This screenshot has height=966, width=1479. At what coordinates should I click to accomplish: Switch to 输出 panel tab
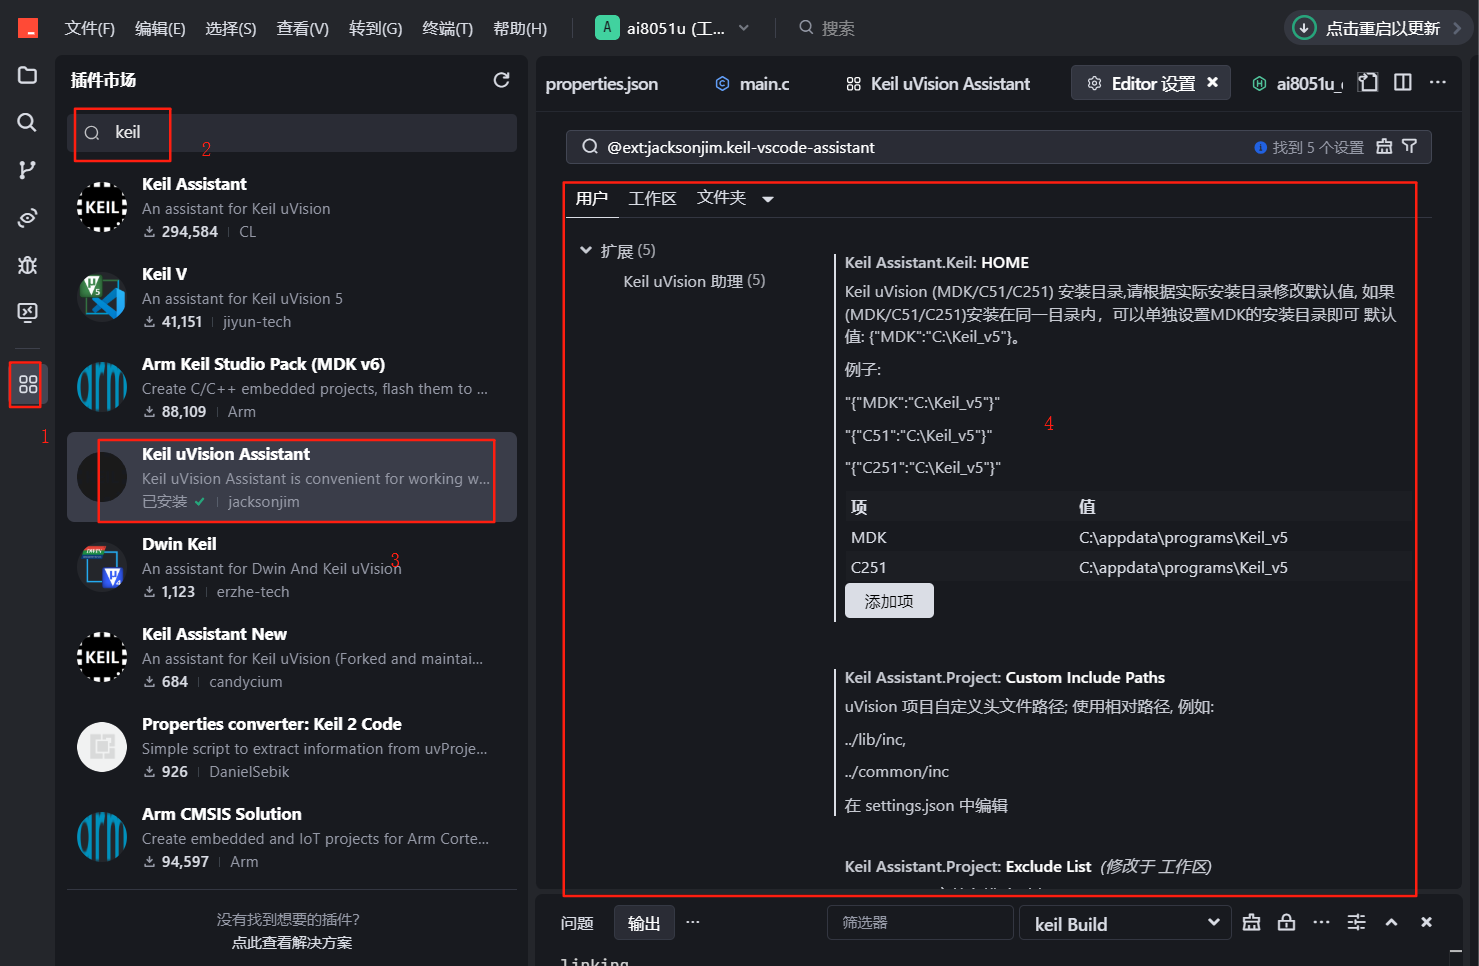(x=644, y=923)
